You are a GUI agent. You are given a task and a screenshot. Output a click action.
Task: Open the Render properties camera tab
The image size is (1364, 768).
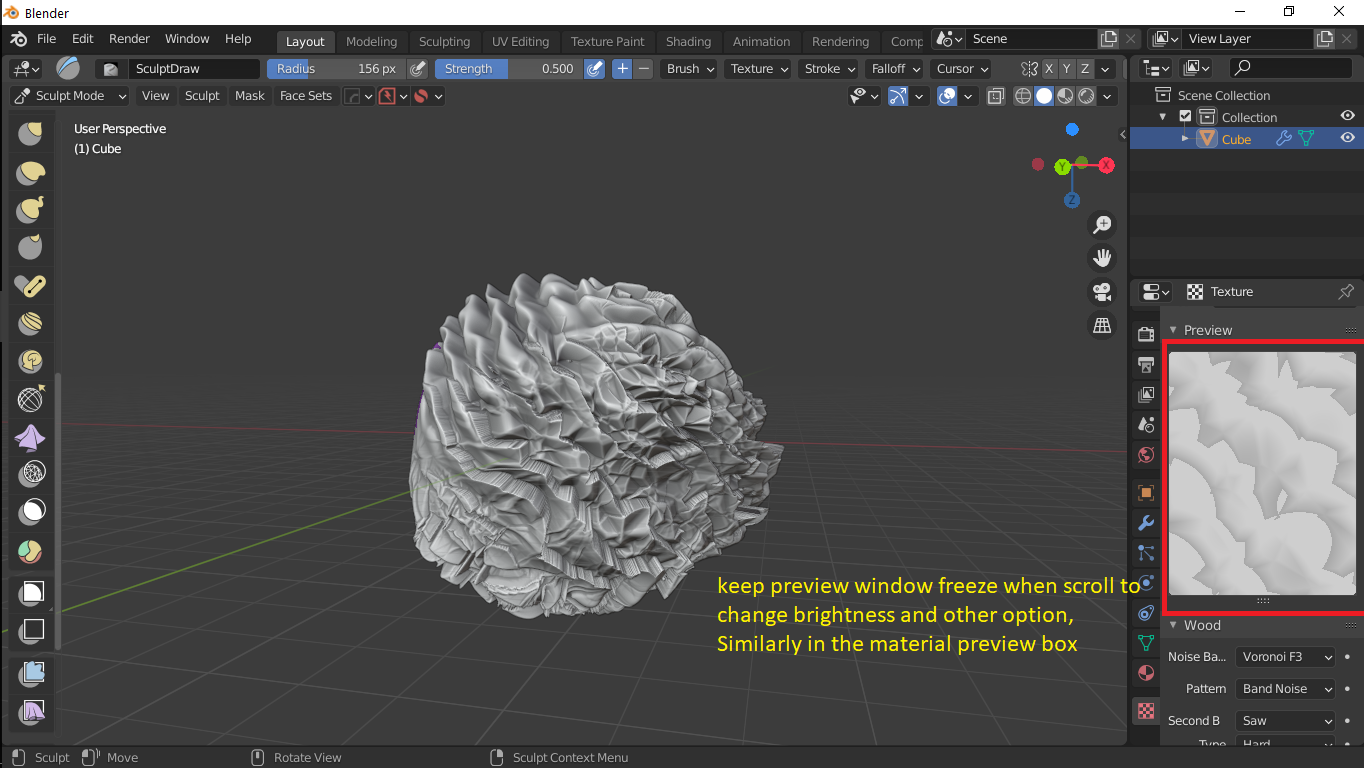(x=1146, y=334)
